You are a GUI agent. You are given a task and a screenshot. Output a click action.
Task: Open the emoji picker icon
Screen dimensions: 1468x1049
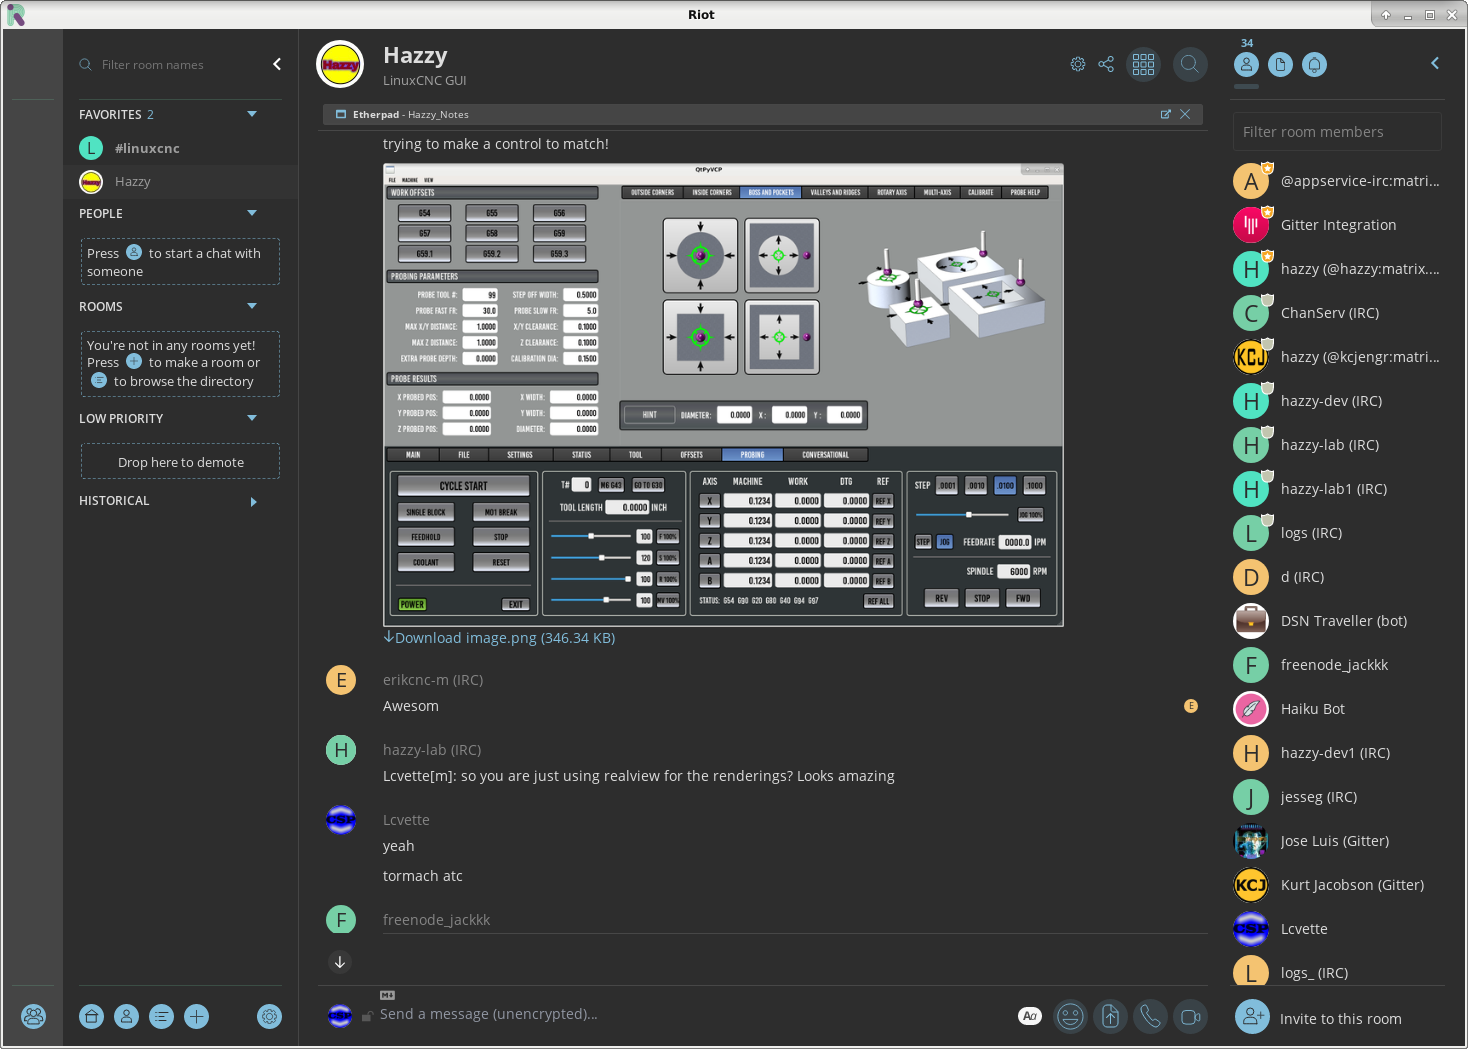[1070, 1016]
